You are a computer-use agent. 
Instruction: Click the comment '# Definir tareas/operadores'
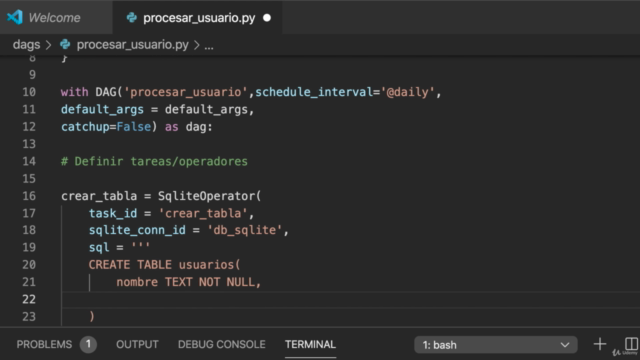coord(154,162)
